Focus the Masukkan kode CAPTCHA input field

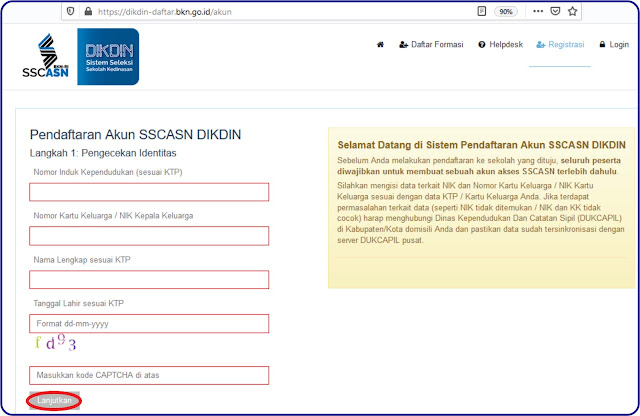tap(149, 375)
